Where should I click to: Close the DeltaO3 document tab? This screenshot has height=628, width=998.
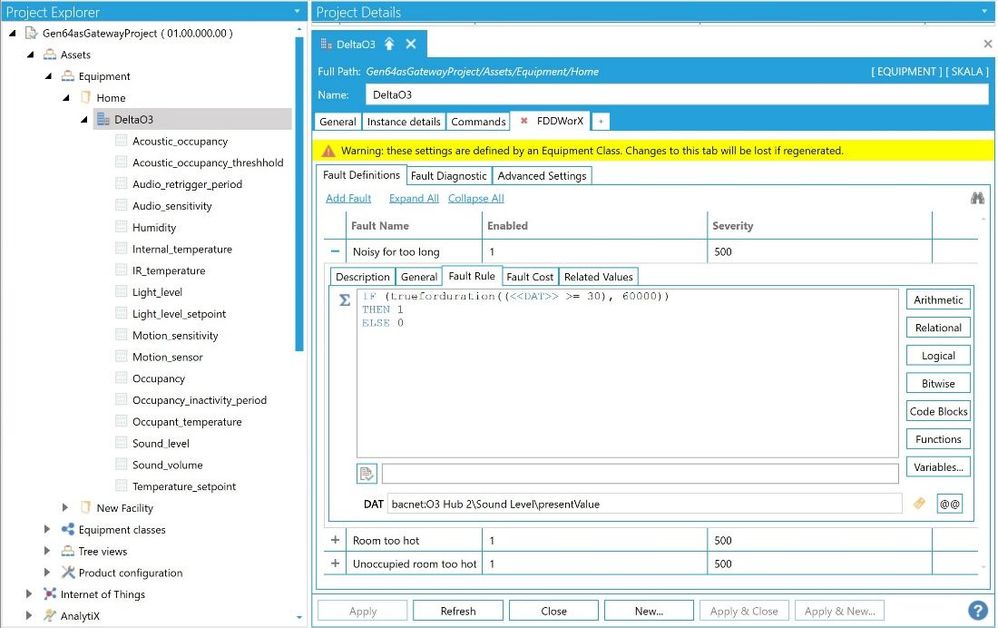[x=411, y=44]
